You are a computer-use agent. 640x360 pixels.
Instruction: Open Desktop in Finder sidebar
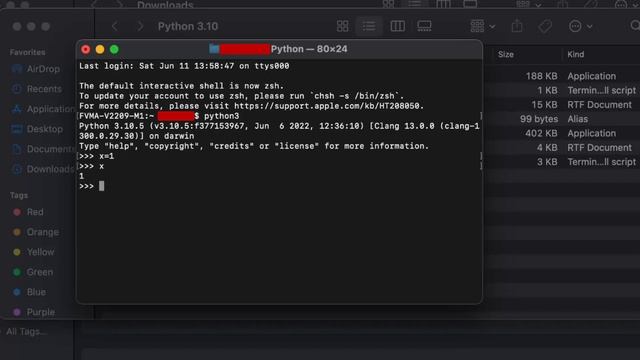click(37, 129)
